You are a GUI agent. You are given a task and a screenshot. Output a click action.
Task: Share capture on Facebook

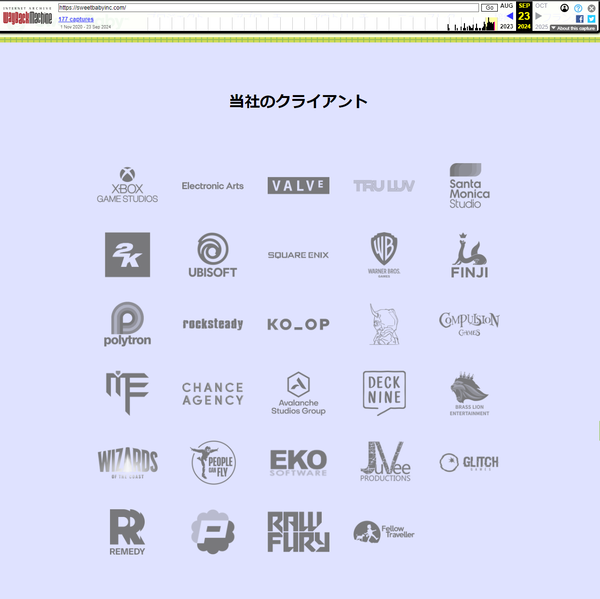click(579, 19)
